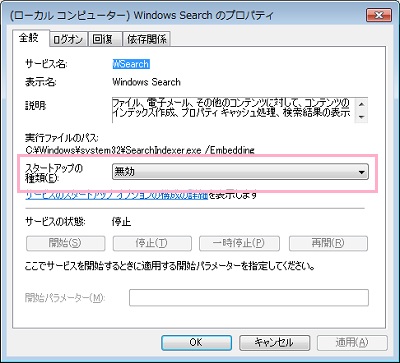Click the 適用(A) button
The width and height of the screenshot is (400, 363).
pos(352,342)
